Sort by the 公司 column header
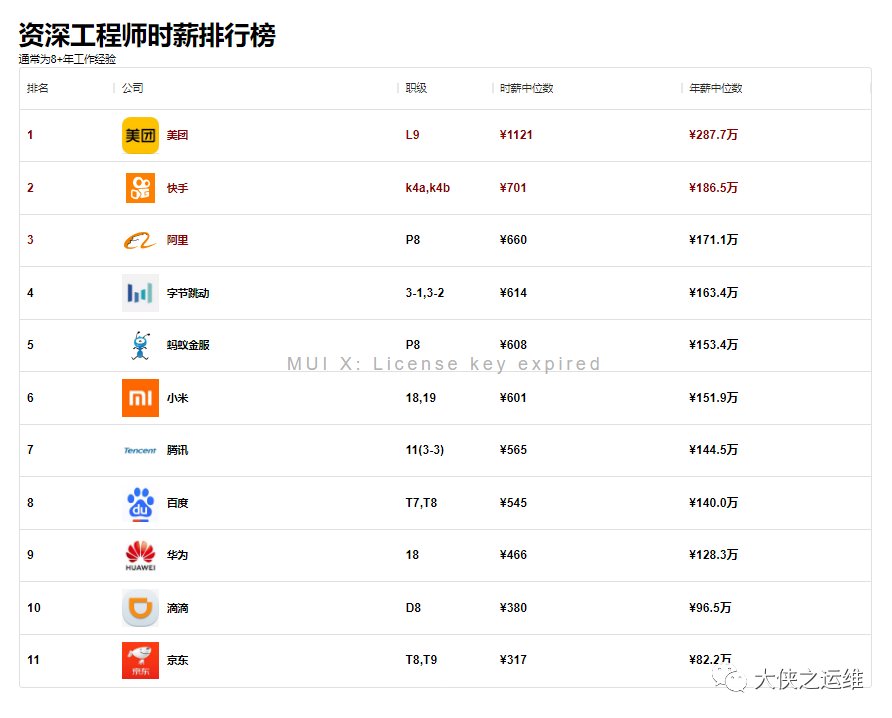The width and height of the screenshot is (892, 718). tap(132, 88)
